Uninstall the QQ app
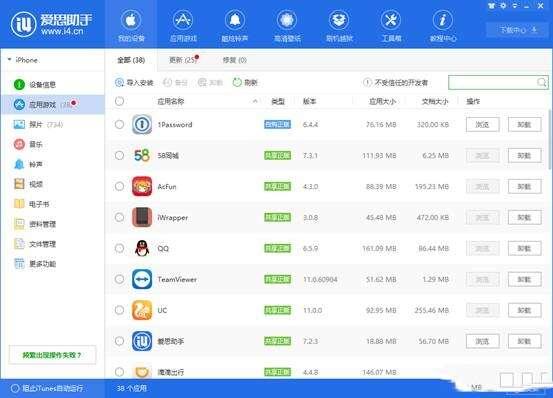Screen dimensions: 553x398 [x=524, y=248]
